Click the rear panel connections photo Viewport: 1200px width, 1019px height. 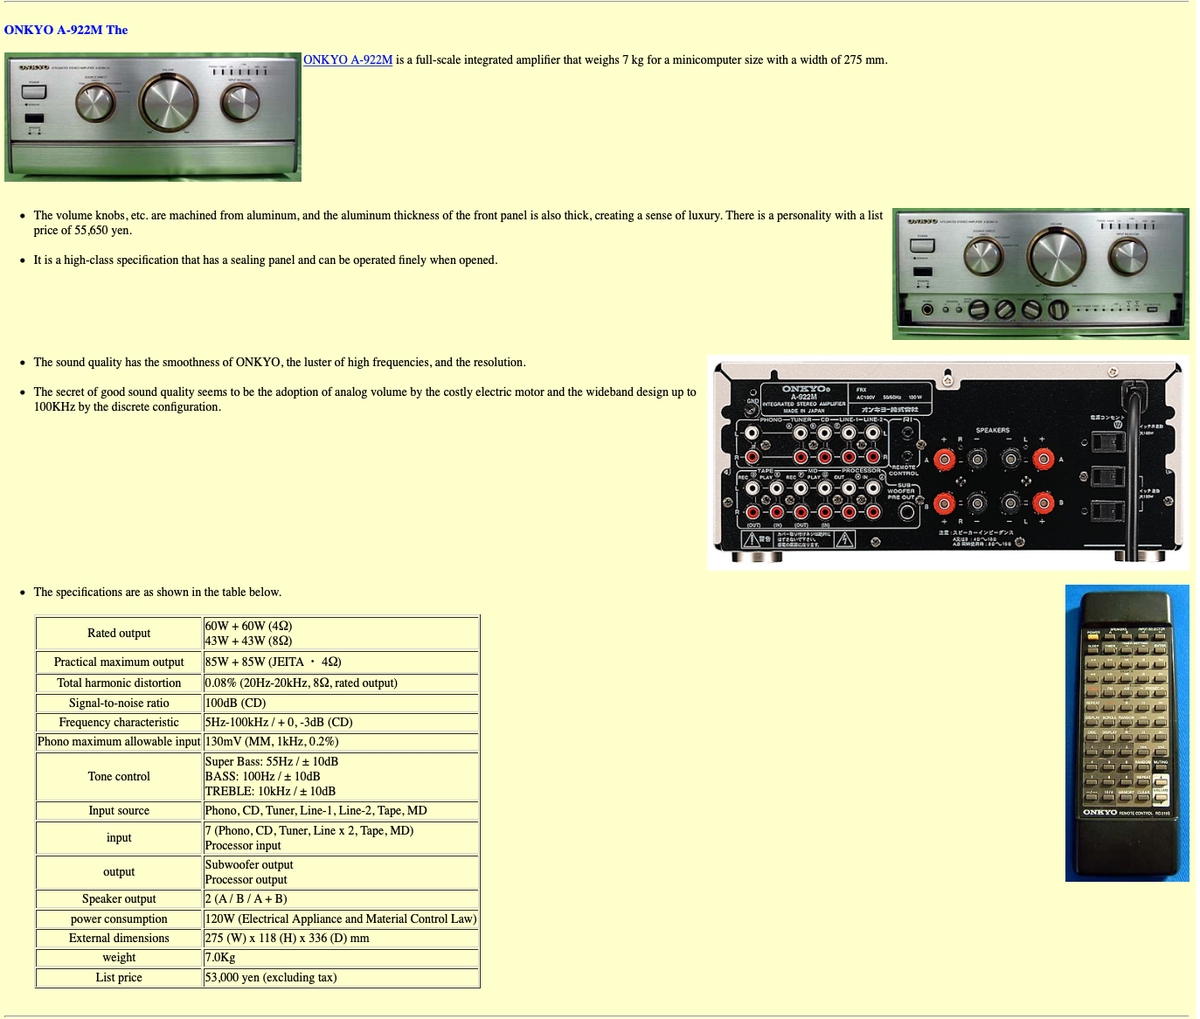coord(948,463)
